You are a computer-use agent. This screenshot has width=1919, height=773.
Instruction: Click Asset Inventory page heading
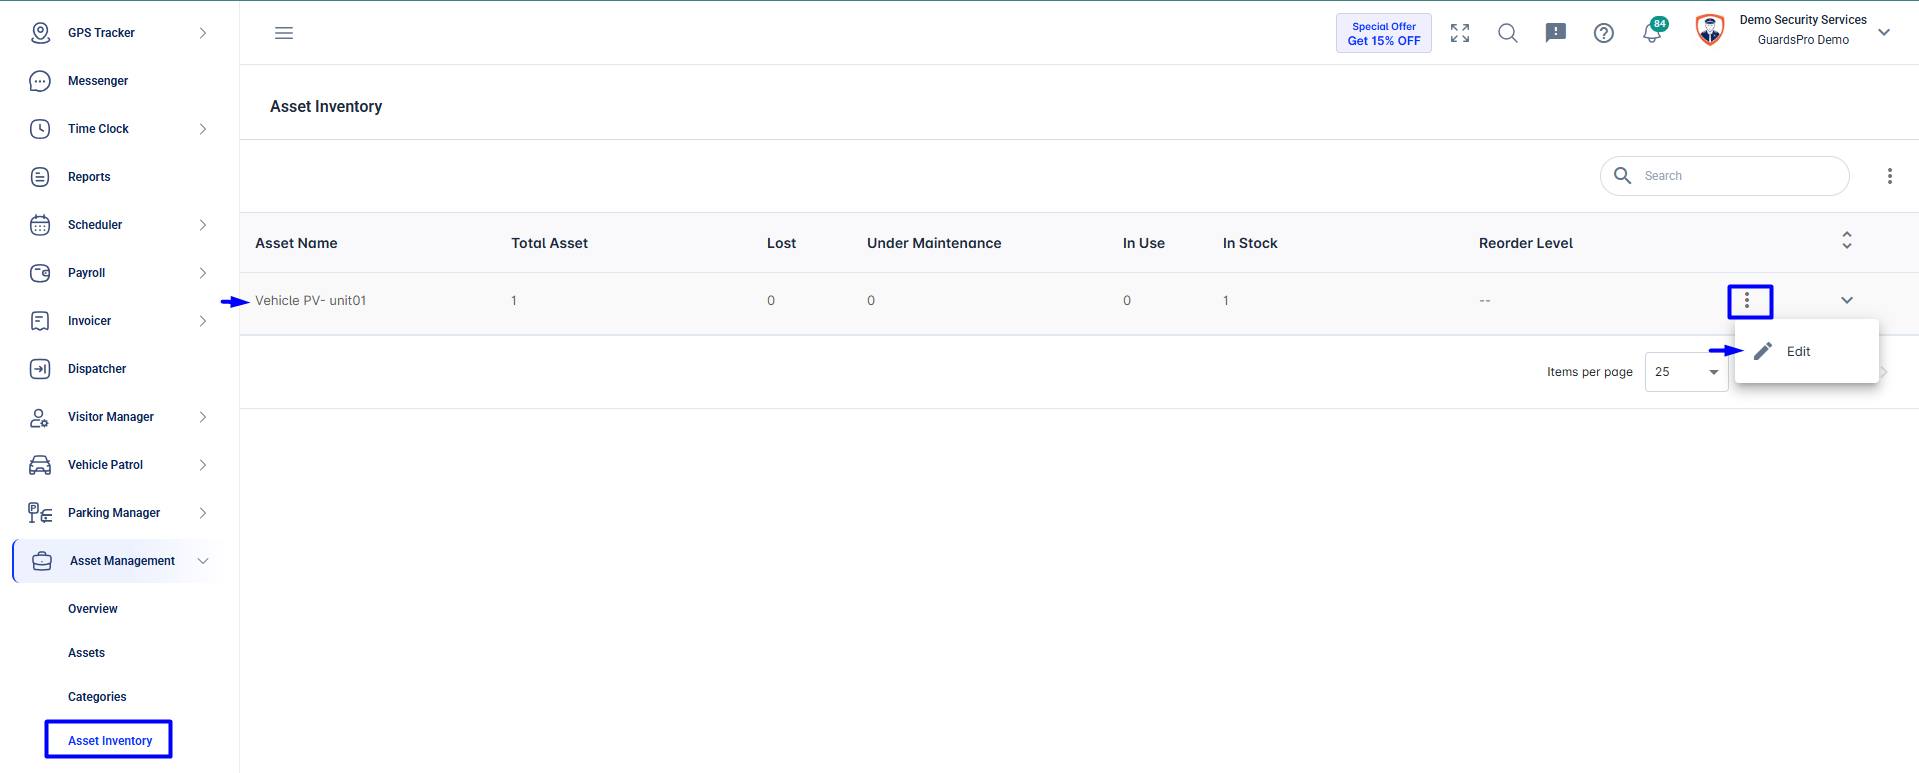[326, 106]
